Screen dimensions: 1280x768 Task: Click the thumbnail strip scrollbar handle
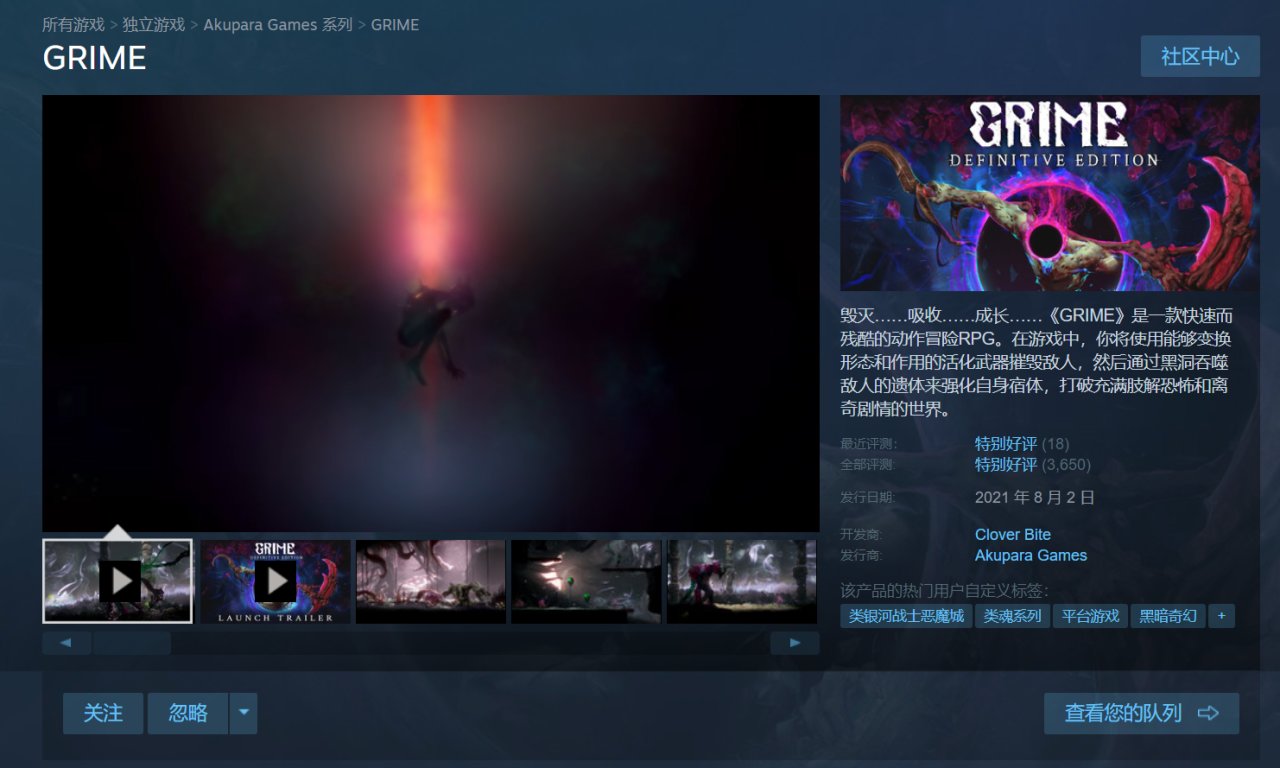click(x=132, y=643)
